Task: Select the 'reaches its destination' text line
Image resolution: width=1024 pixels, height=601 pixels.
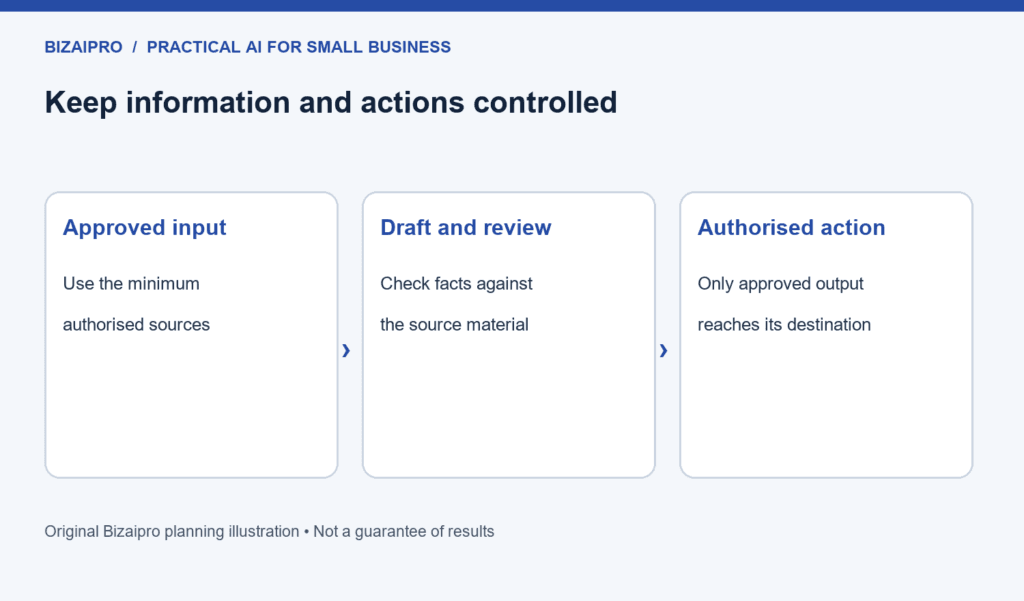Action: pyautogui.click(x=784, y=325)
